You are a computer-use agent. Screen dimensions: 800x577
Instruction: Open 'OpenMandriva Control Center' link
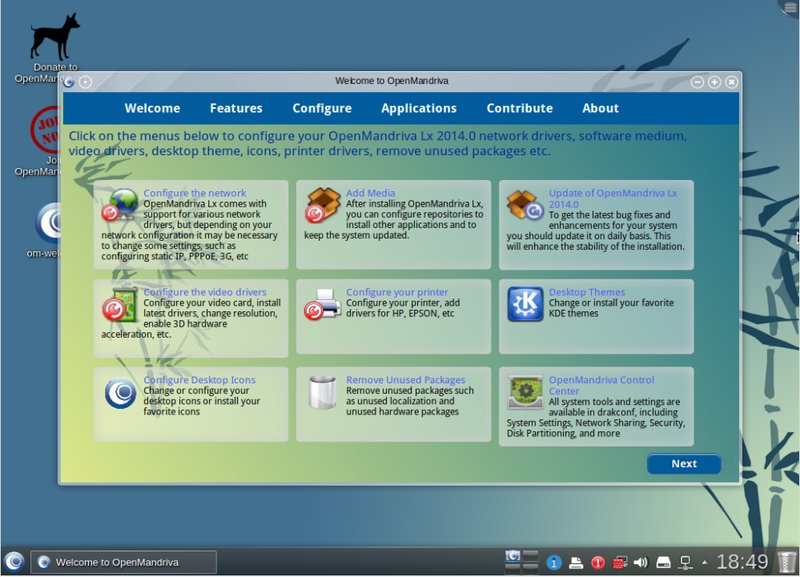tap(602, 385)
